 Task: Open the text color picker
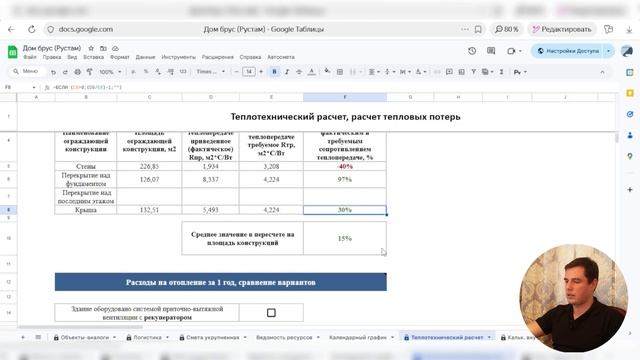click(311, 72)
